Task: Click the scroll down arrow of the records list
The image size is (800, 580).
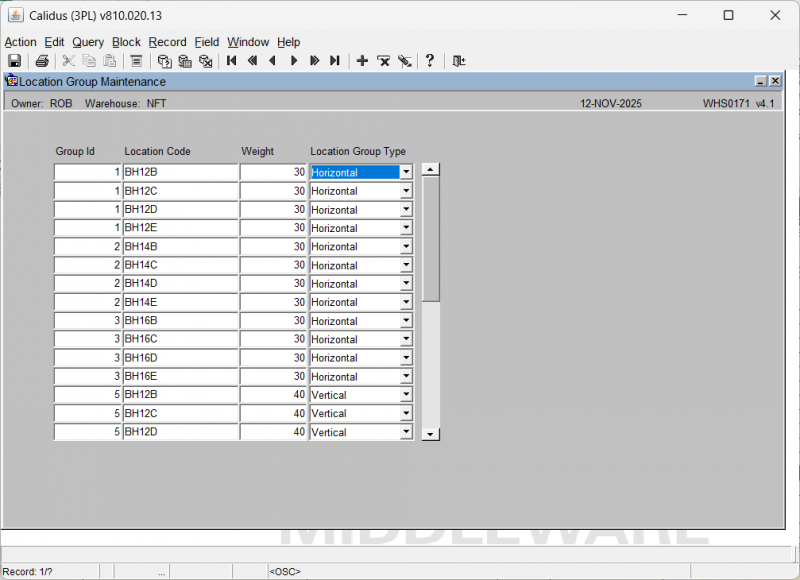Action: pos(431,434)
